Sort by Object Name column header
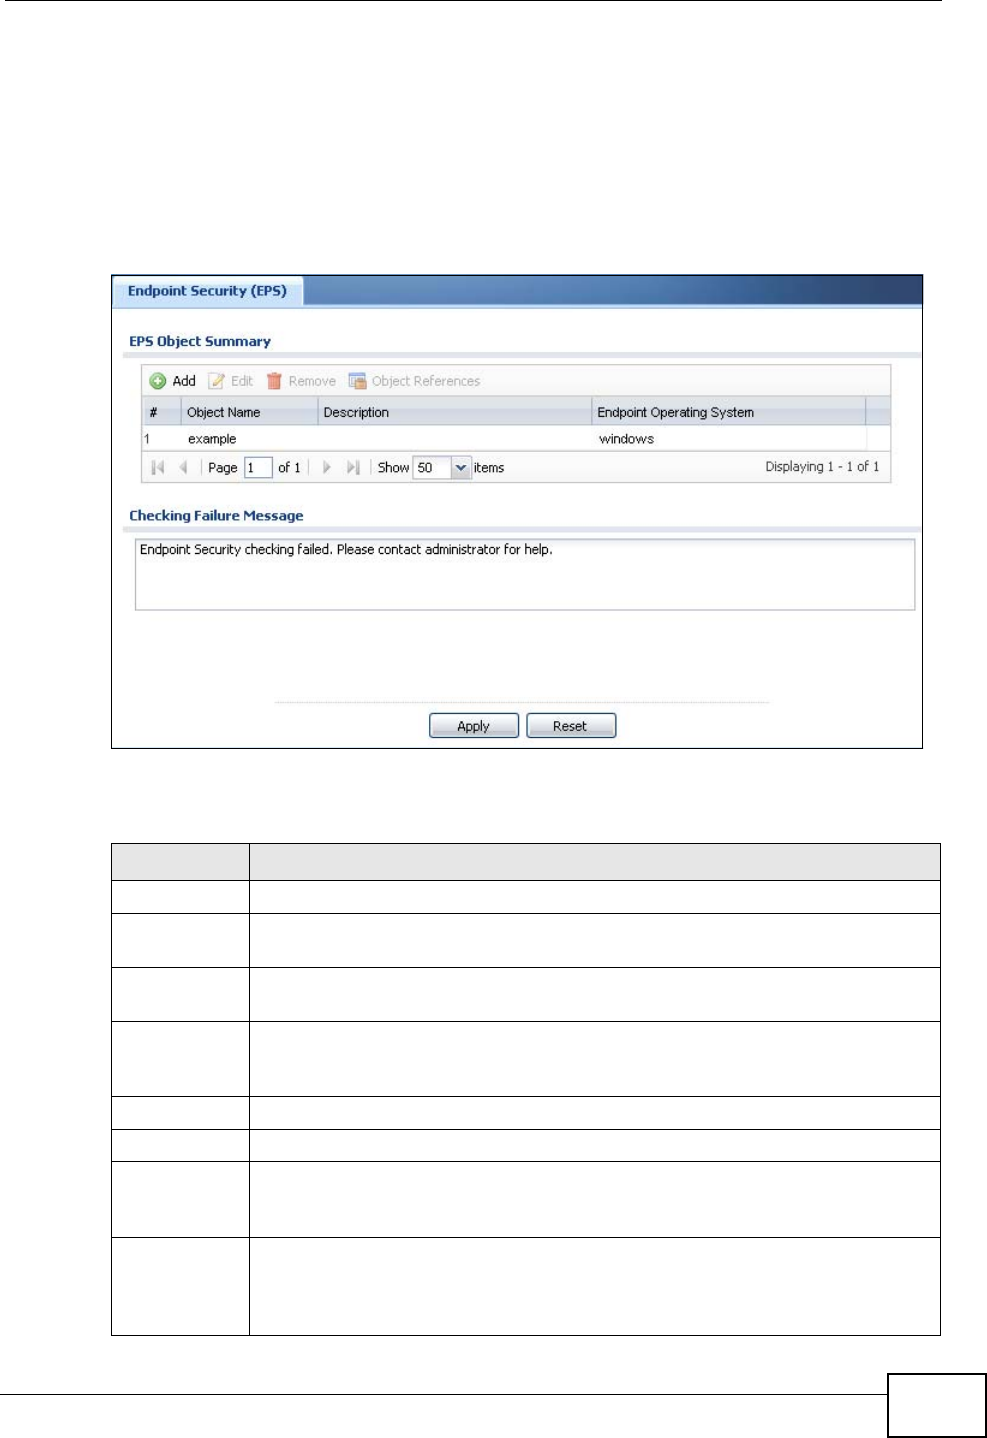 coord(249,412)
